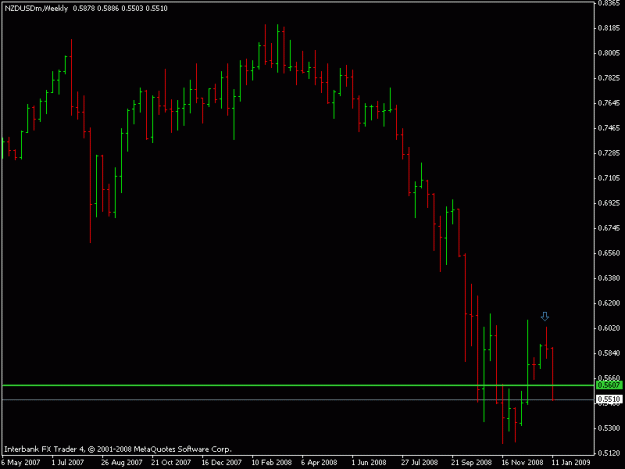Click the thin gray current price line

[298, 399]
